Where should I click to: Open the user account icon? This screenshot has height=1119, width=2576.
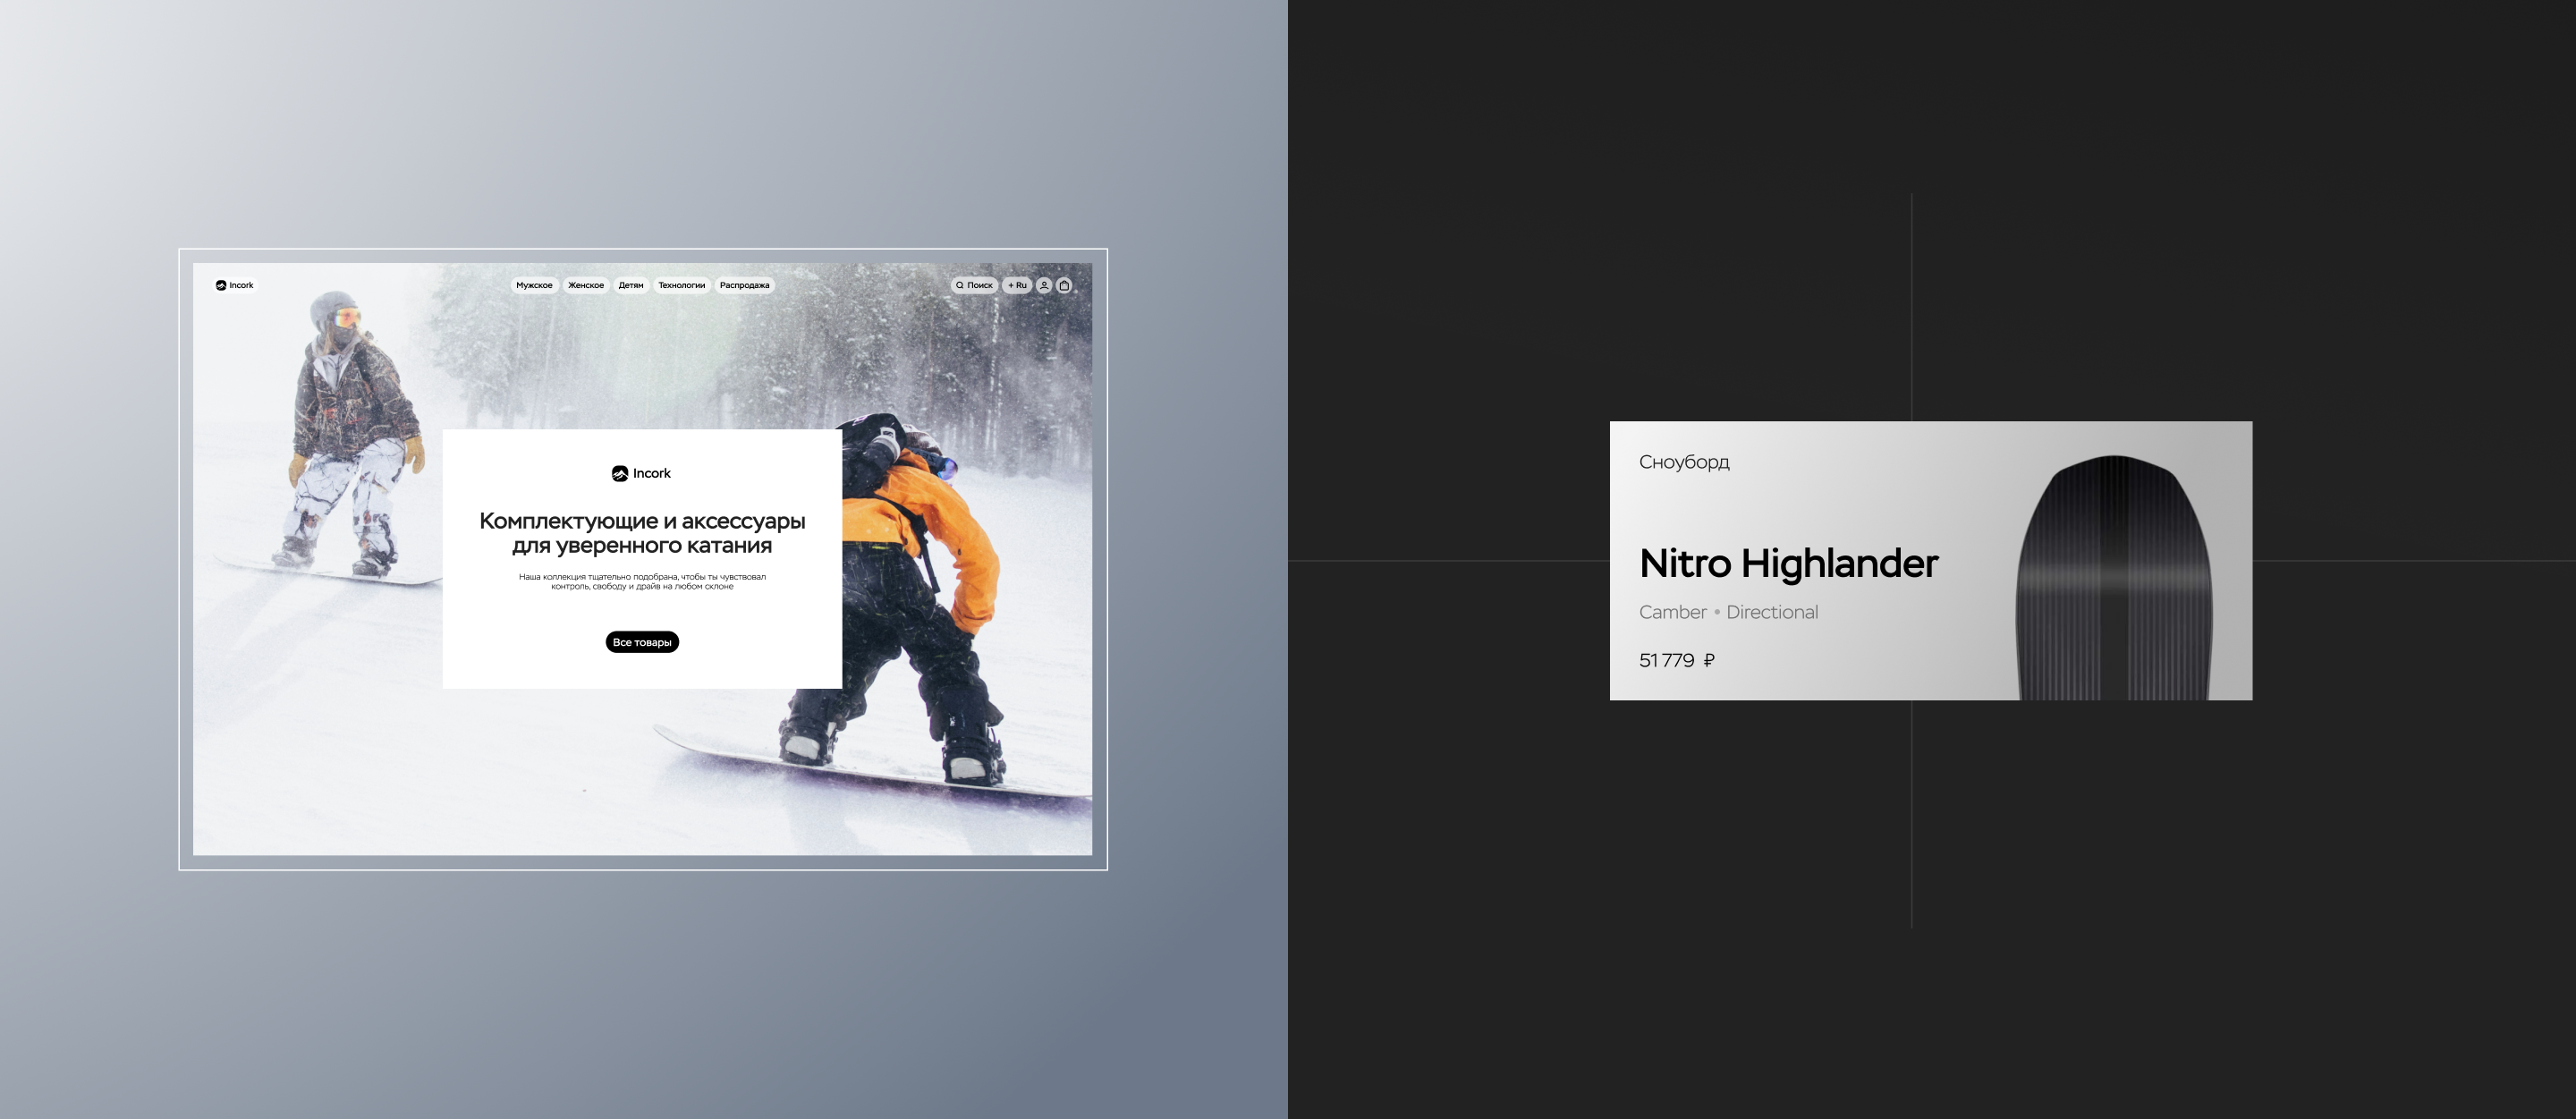(x=1044, y=285)
